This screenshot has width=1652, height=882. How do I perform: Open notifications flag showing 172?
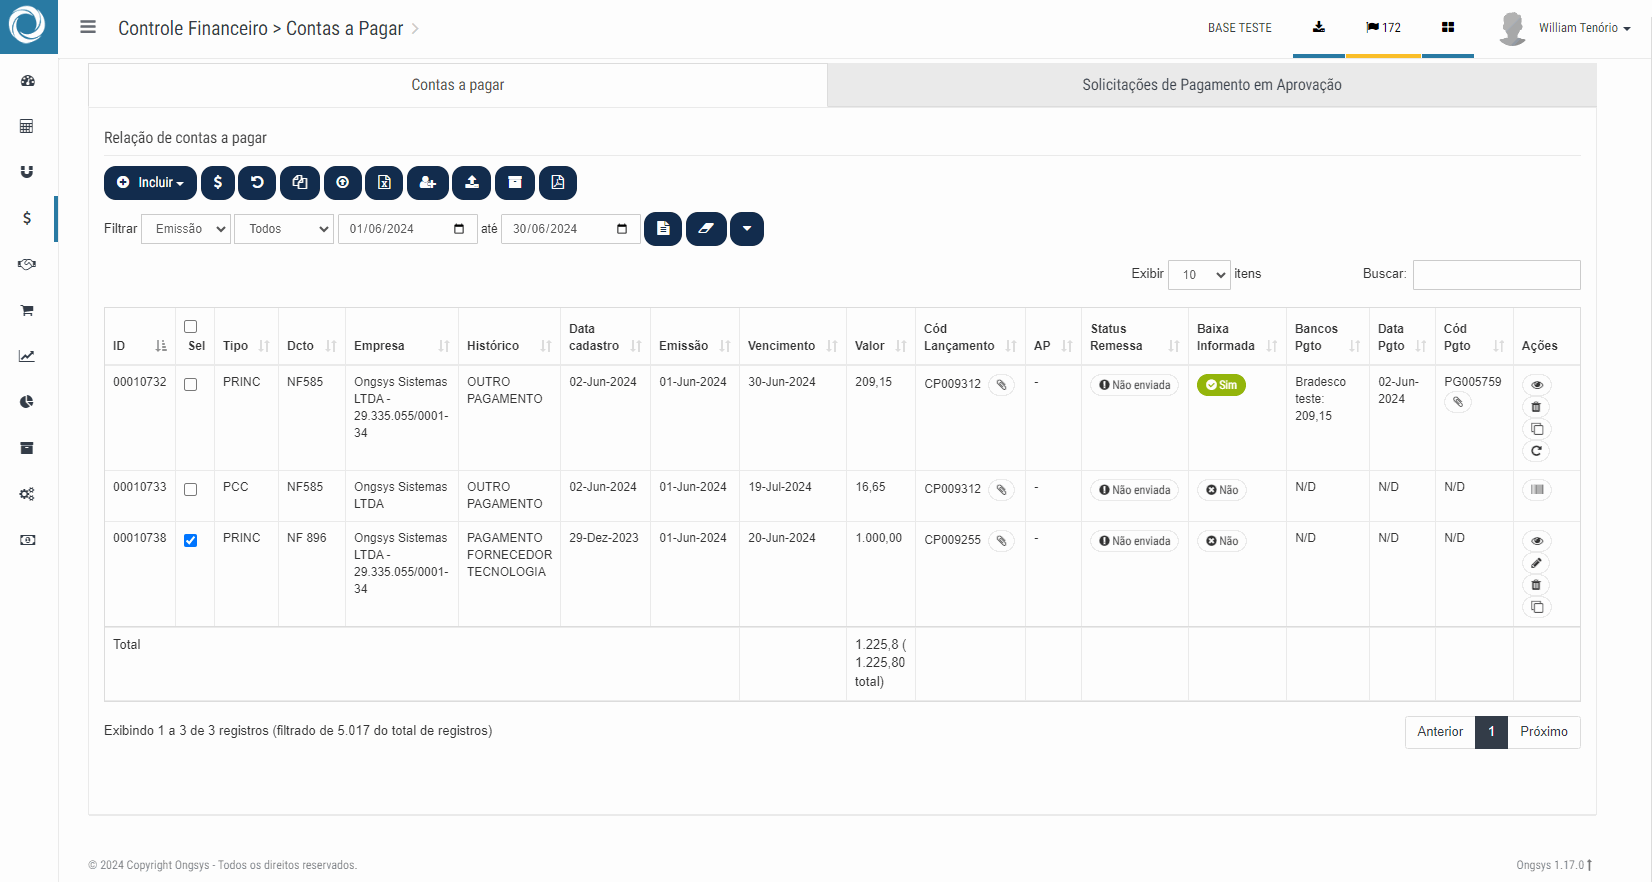pyautogui.click(x=1383, y=27)
